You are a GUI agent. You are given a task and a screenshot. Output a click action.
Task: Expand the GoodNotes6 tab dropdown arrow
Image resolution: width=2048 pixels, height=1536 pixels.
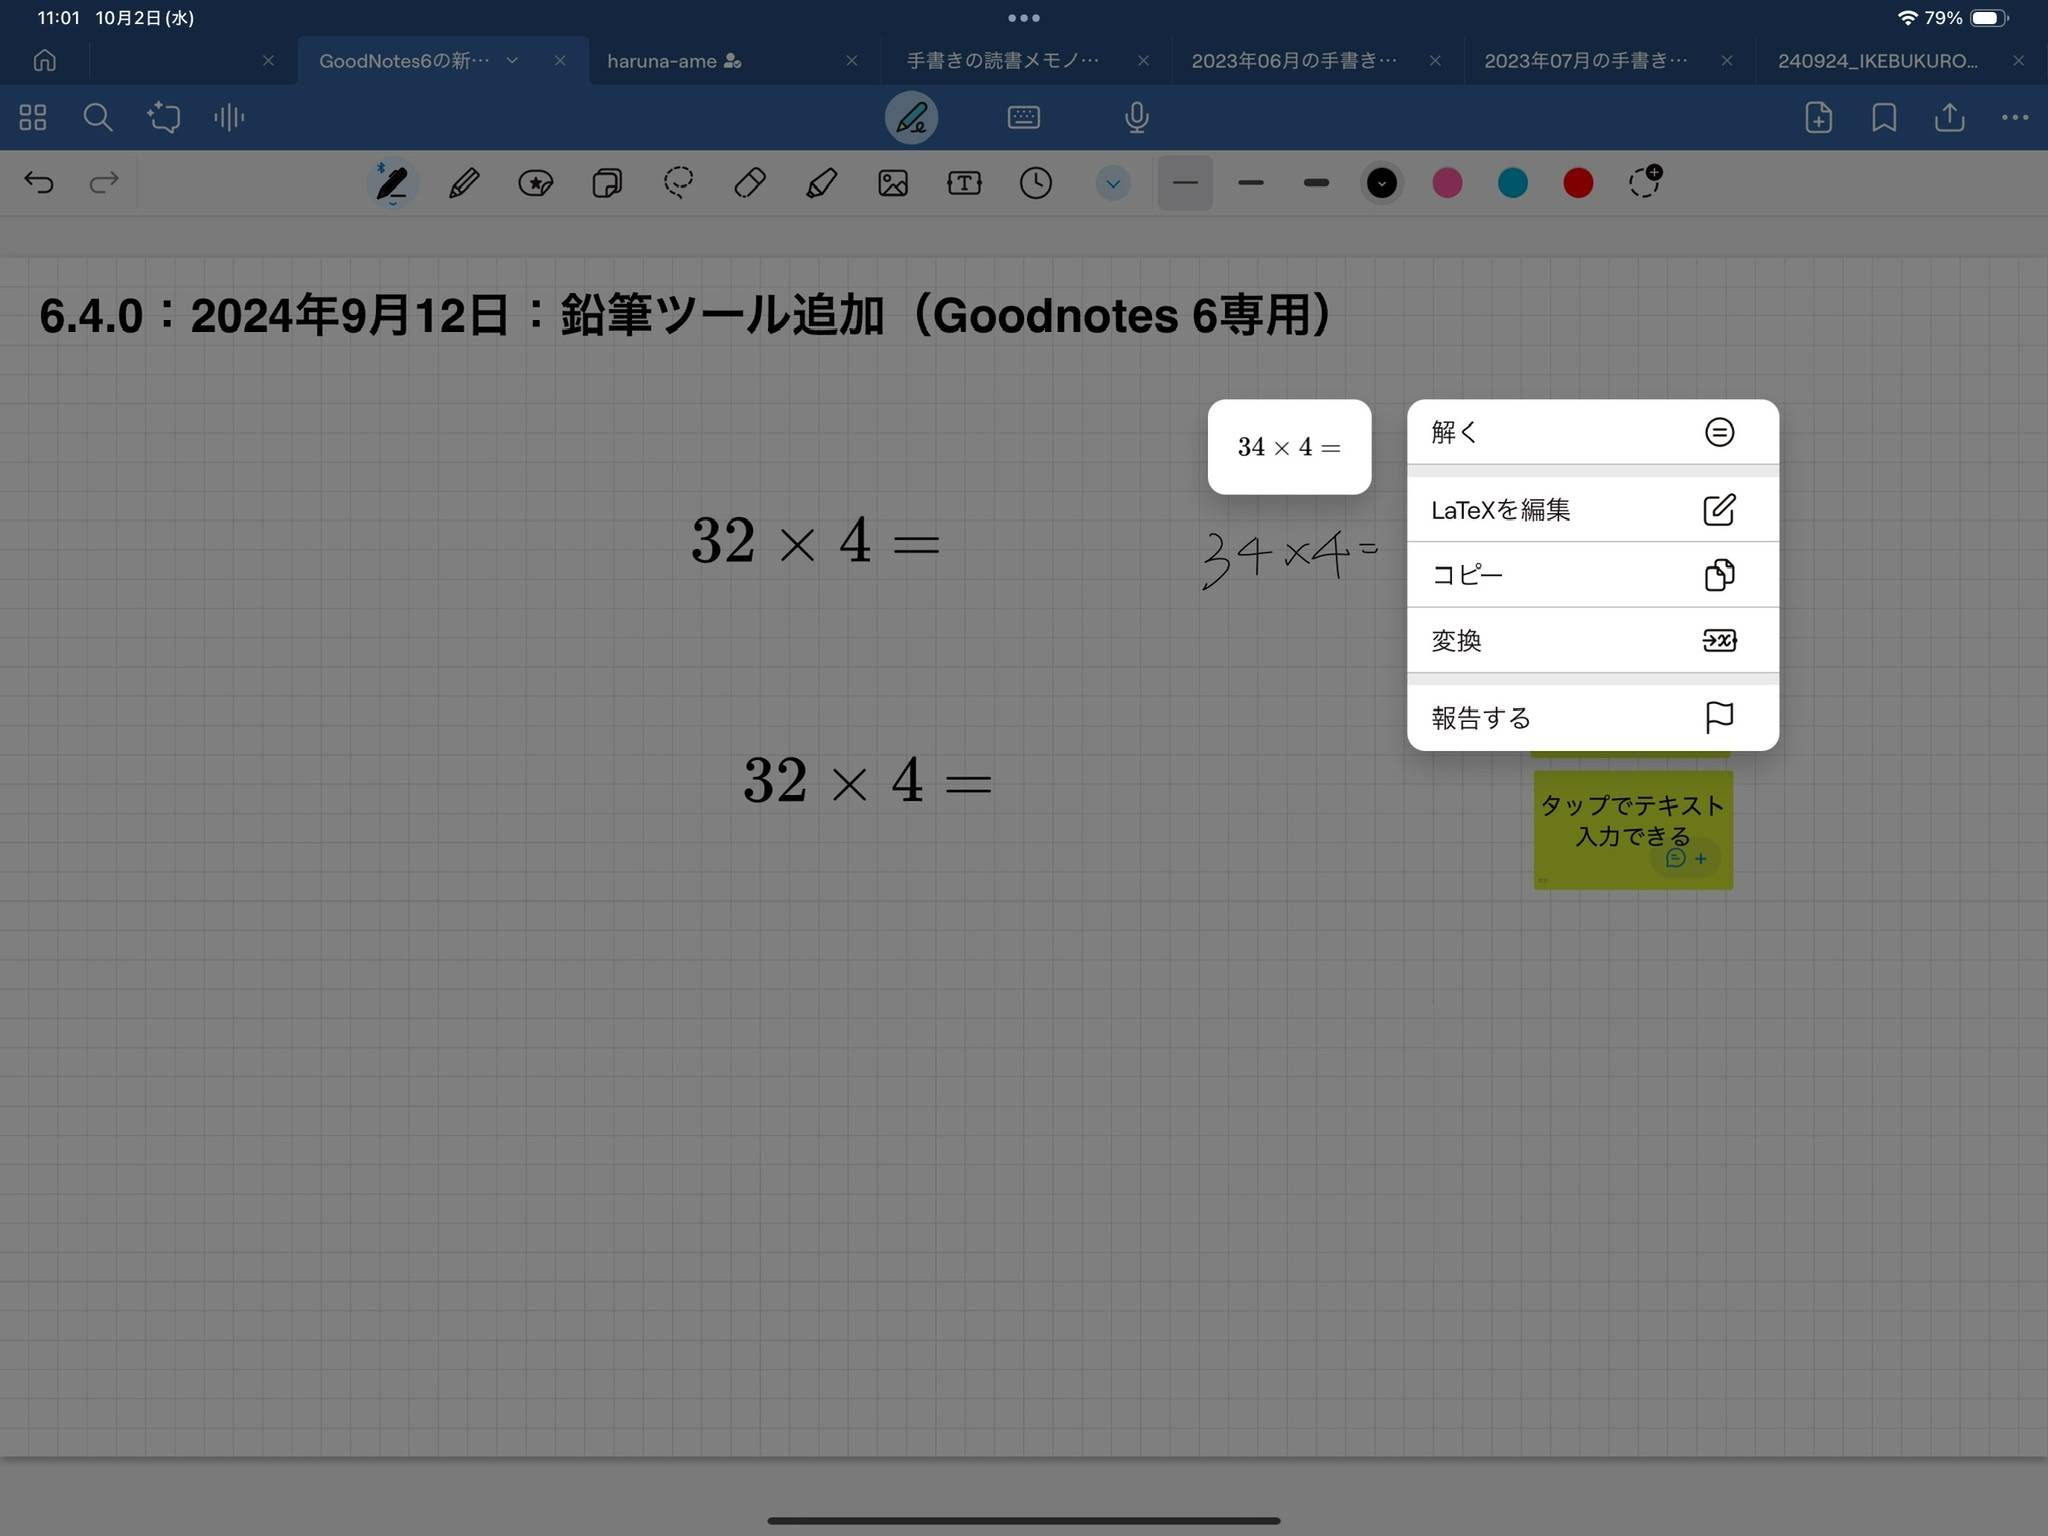[x=512, y=61]
